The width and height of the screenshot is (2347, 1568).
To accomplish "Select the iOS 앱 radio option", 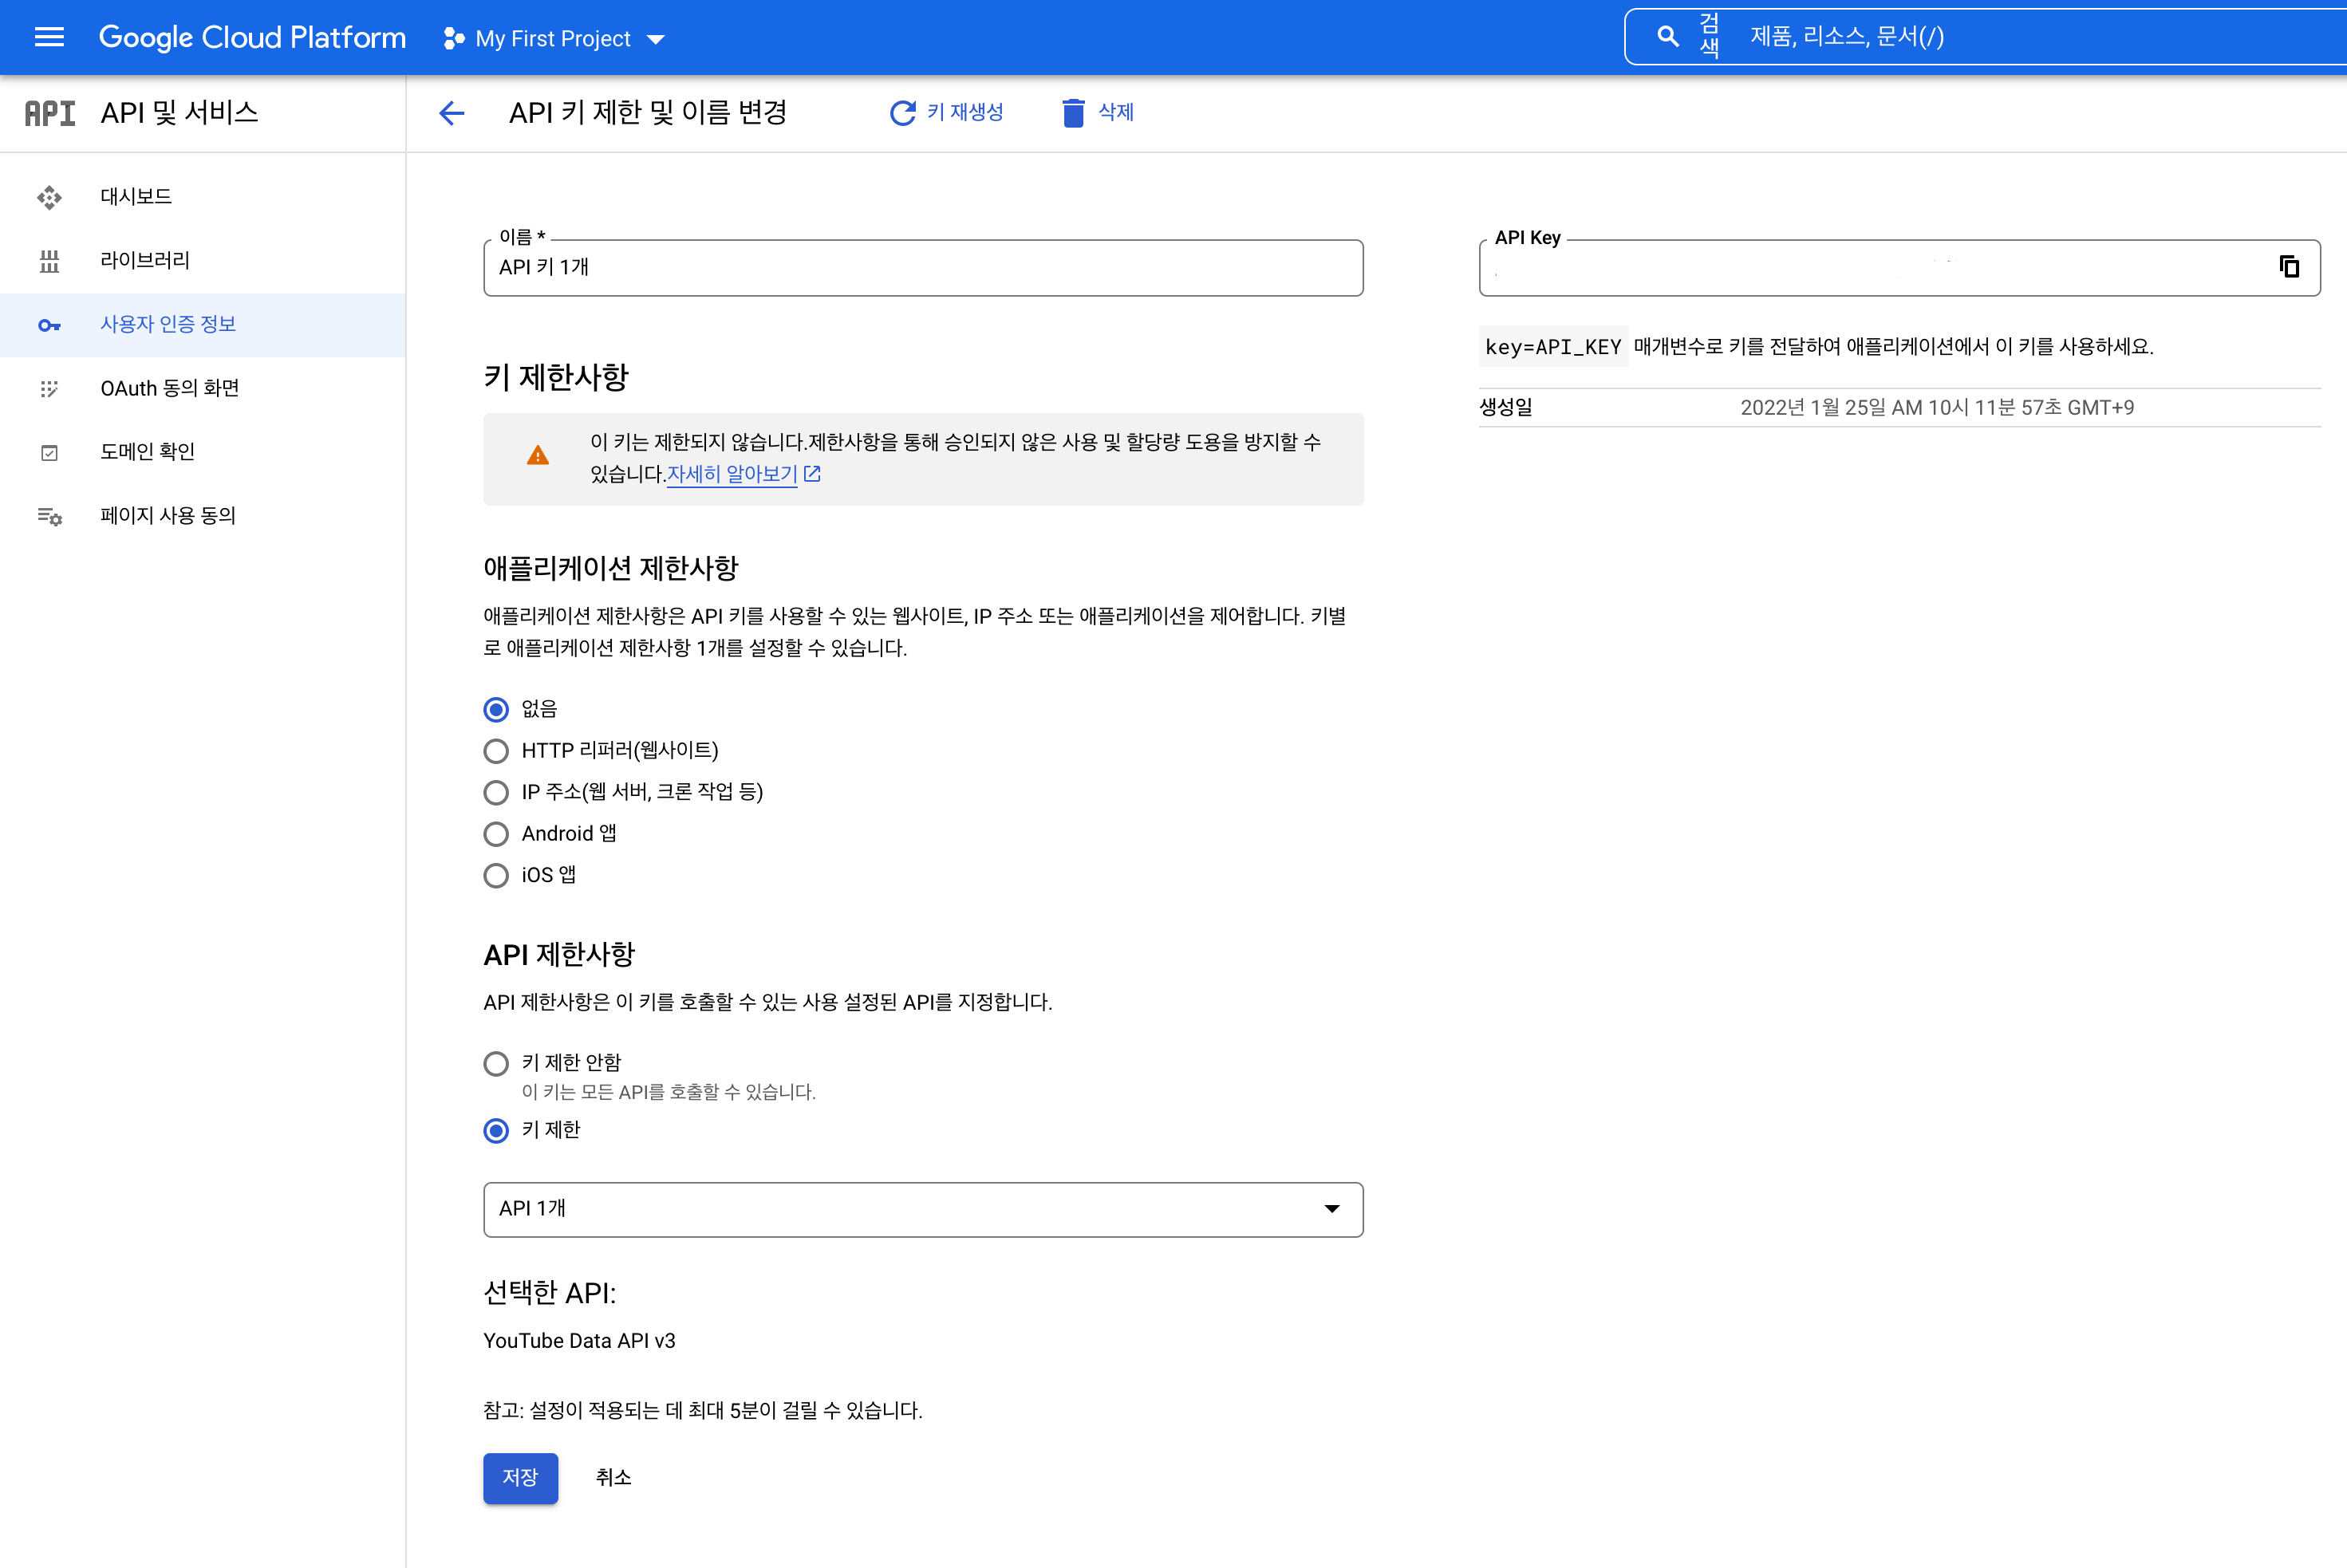I will point(496,876).
